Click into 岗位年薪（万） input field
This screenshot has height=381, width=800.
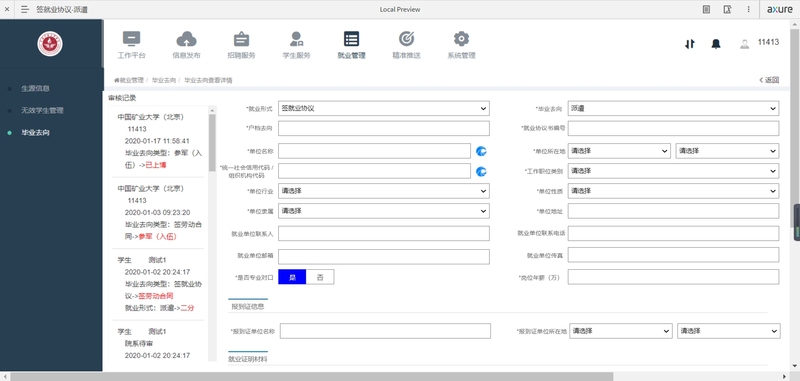point(673,277)
